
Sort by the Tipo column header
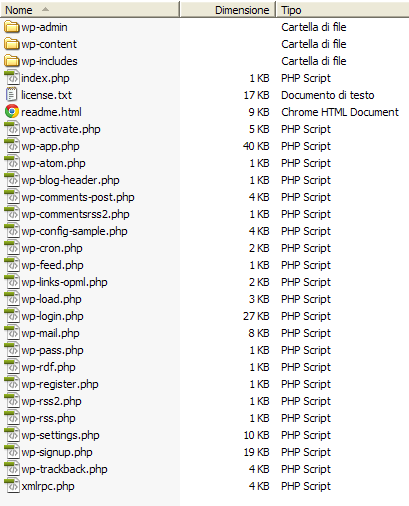pyautogui.click(x=343, y=10)
